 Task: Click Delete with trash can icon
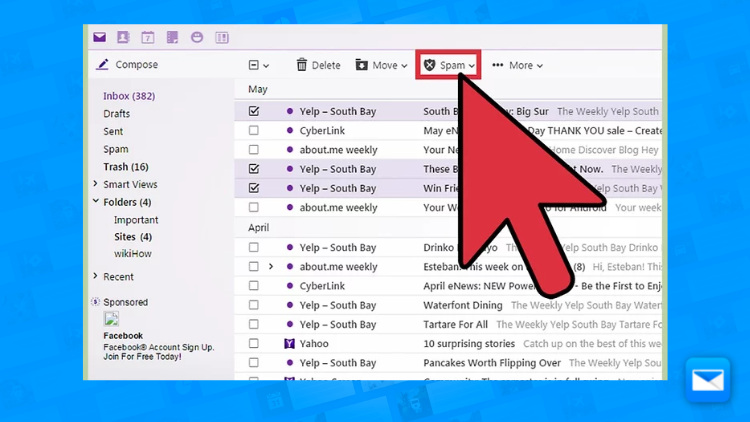point(319,65)
